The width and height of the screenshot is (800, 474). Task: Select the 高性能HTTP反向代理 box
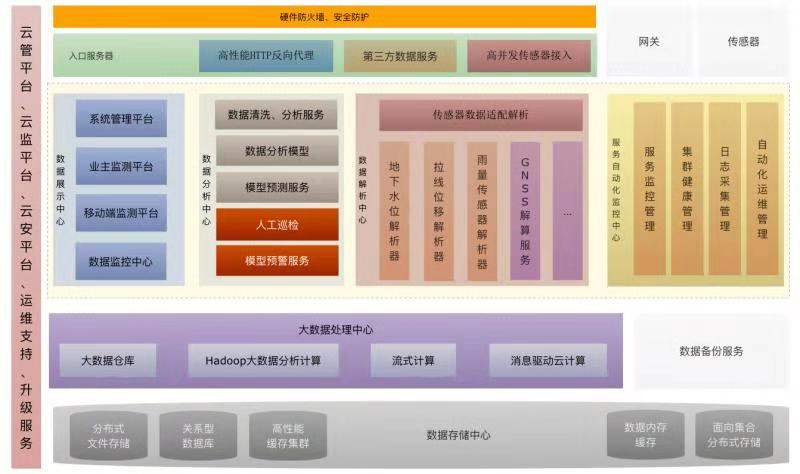pyautogui.click(x=265, y=56)
